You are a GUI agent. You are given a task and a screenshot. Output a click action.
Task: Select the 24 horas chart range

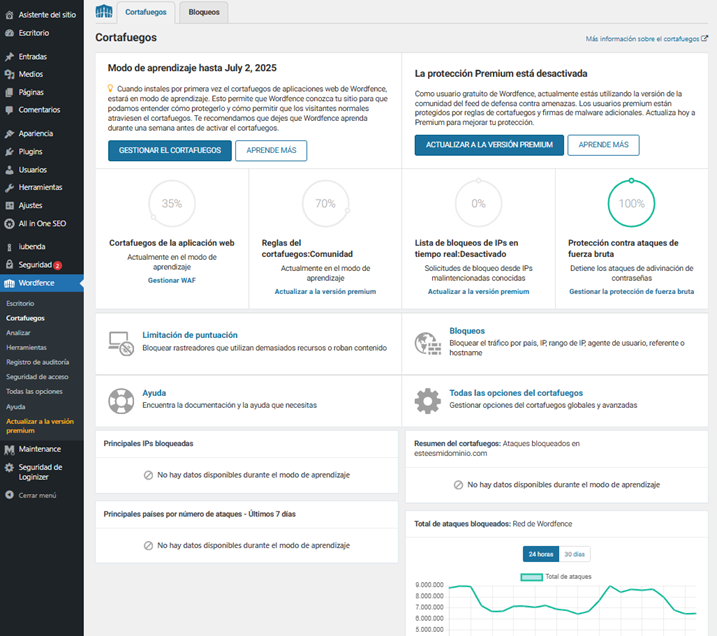541,554
